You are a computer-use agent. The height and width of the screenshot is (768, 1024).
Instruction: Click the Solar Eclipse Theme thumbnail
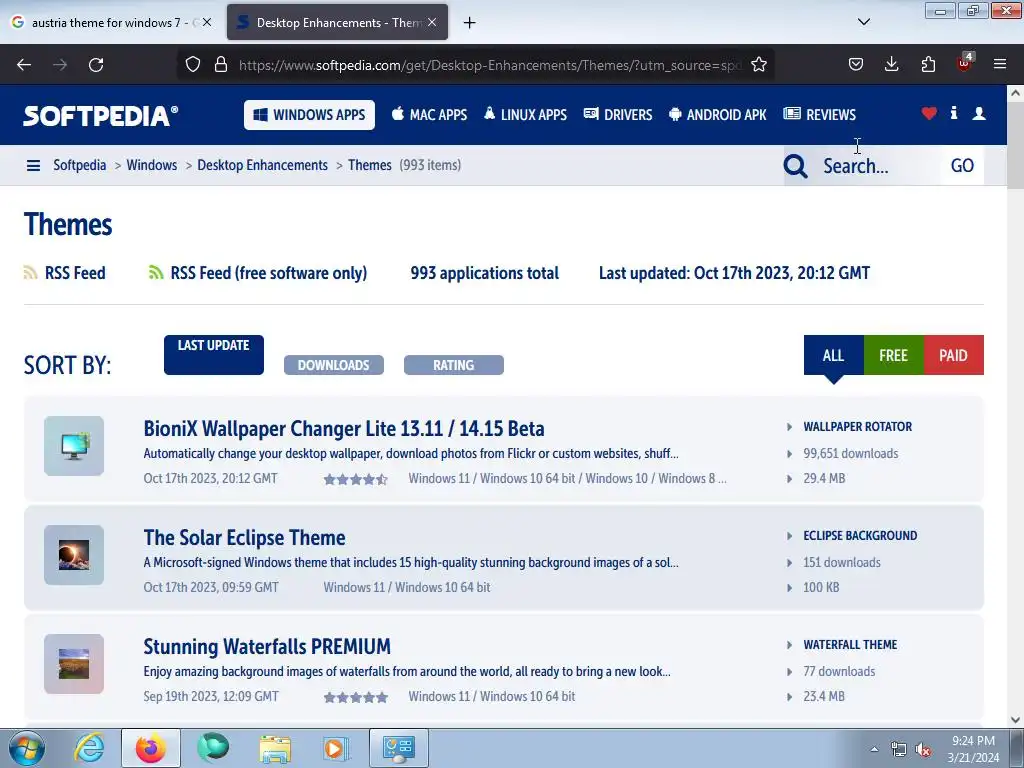coord(74,555)
